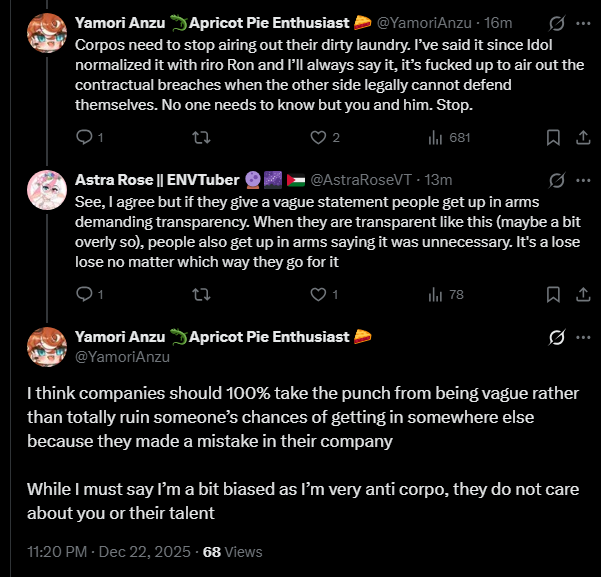Repost Astra Rose's tweet
The image size is (601, 577).
[201, 294]
